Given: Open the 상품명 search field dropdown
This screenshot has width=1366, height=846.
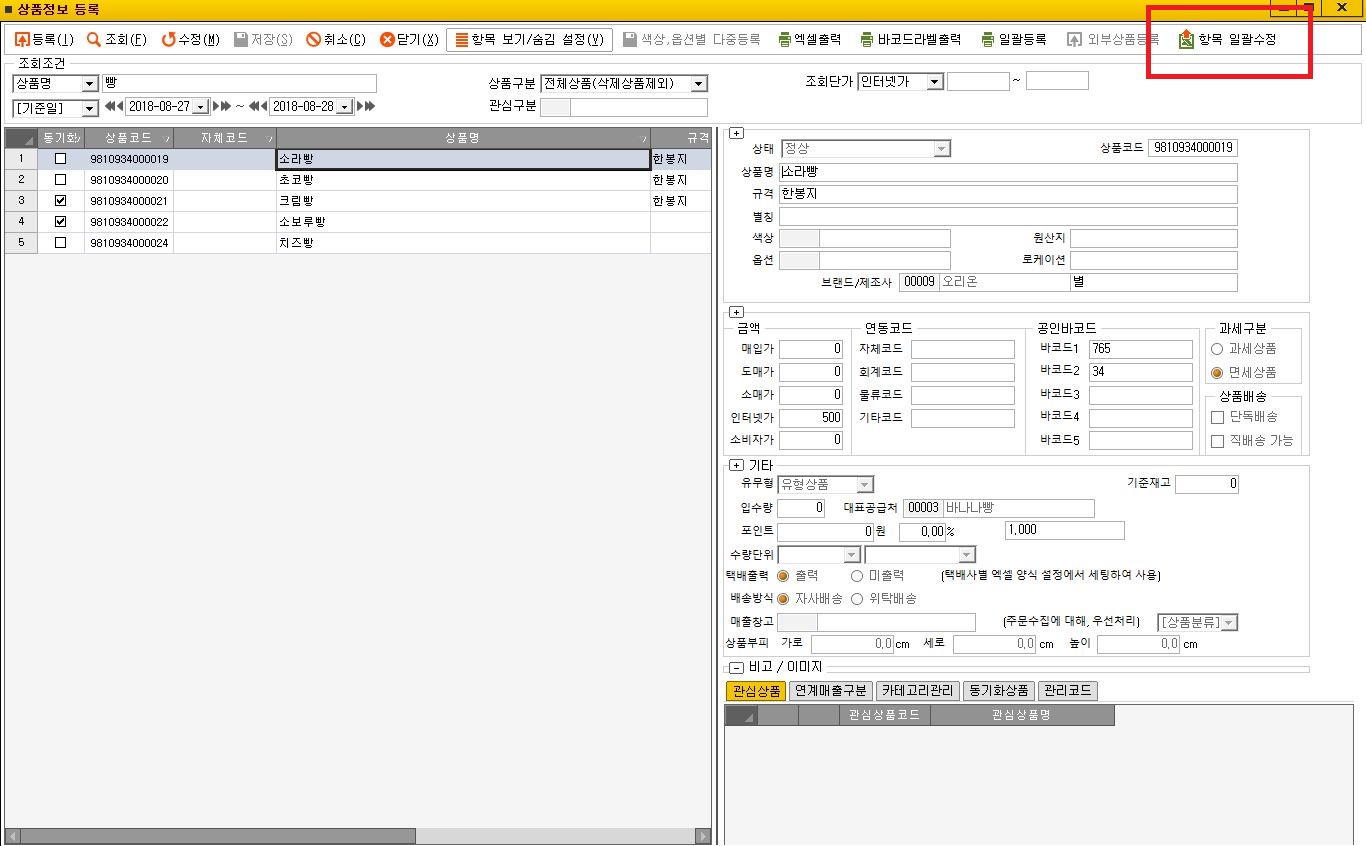Looking at the screenshot, I should (x=89, y=84).
